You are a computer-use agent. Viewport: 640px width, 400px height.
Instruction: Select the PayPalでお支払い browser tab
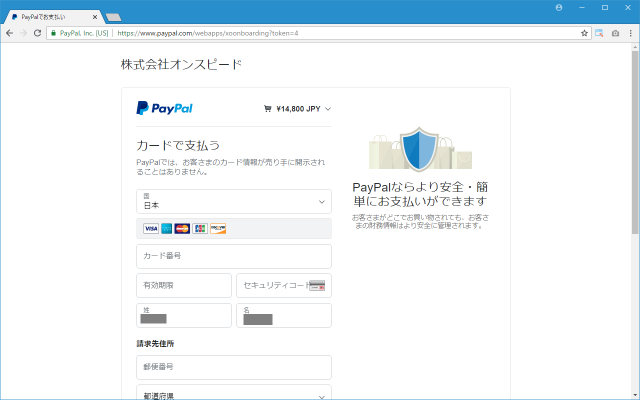(x=51, y=17)
